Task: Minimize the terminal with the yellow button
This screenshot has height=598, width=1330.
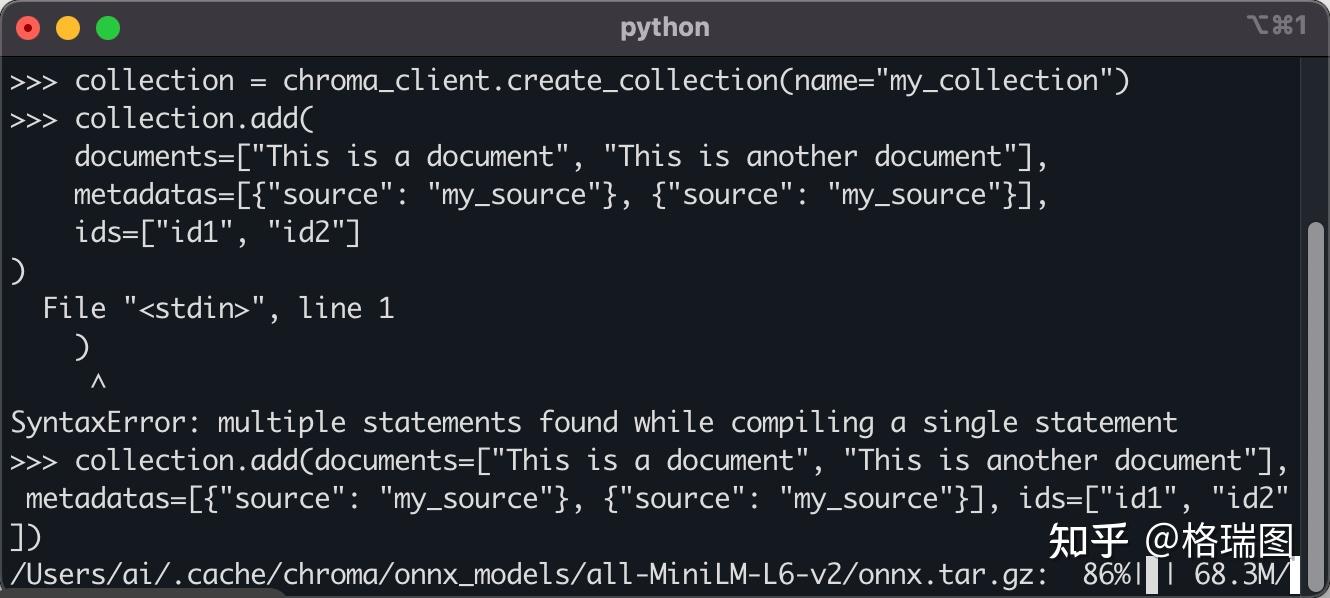Action: [68, 28]
